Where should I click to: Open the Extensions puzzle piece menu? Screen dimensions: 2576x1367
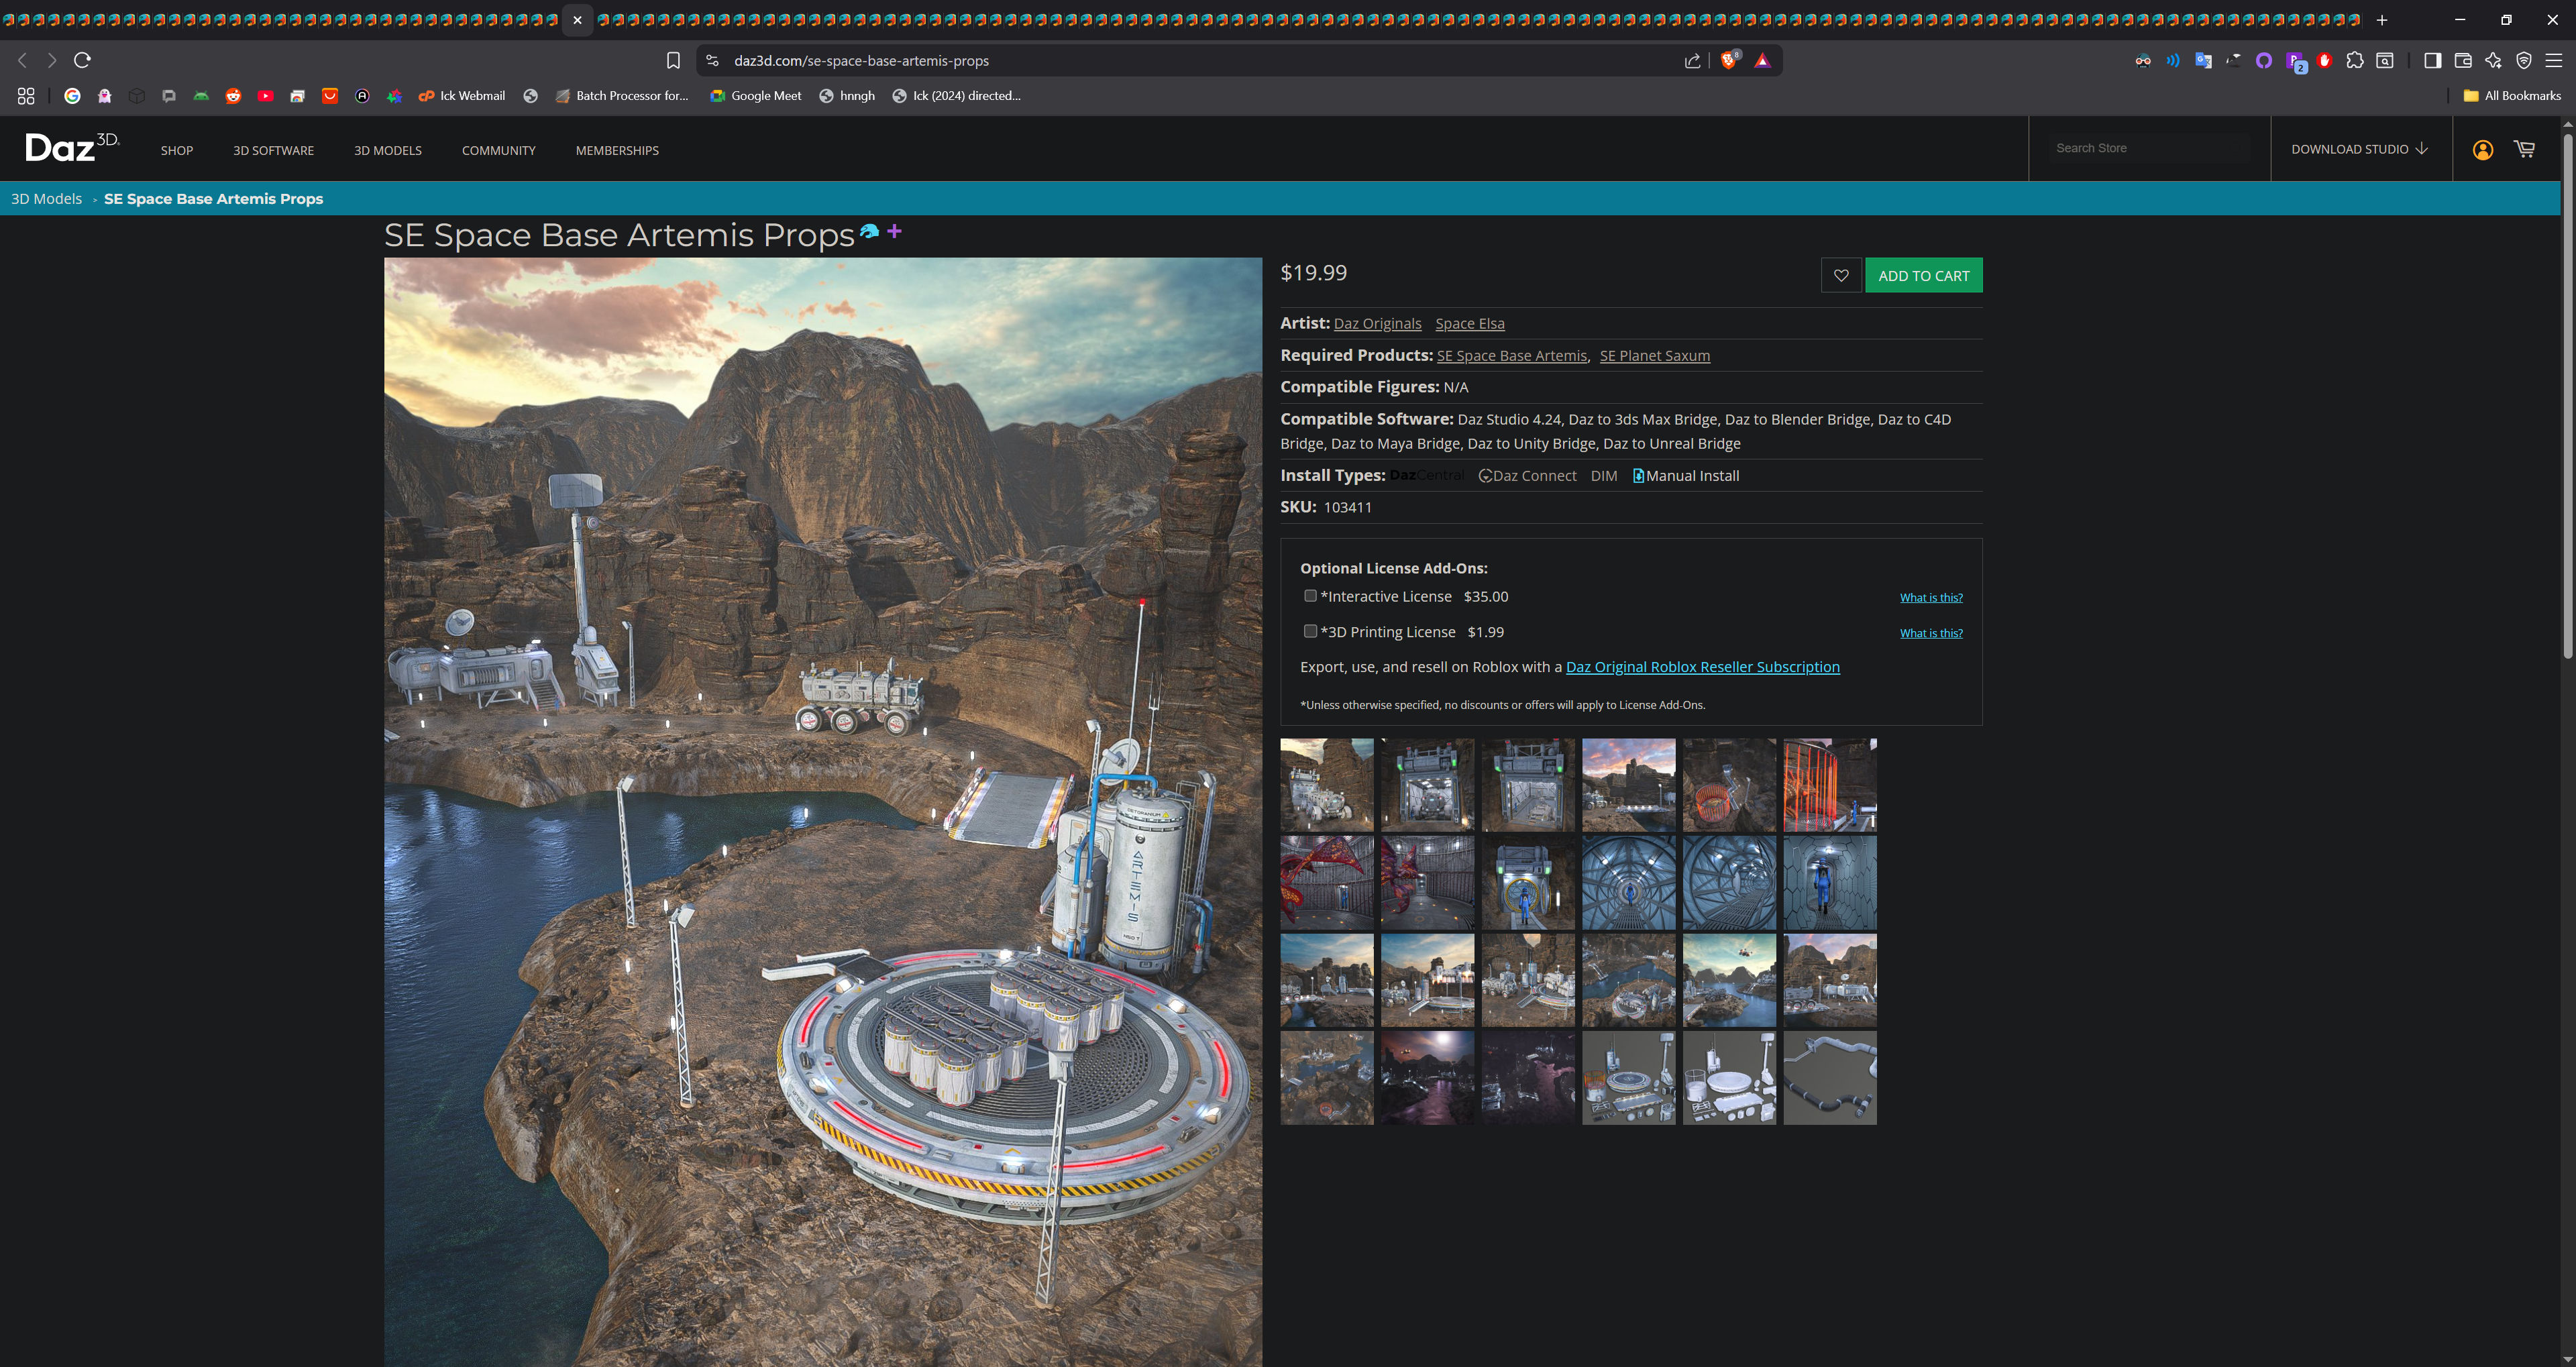click(x=2354, y=60)
